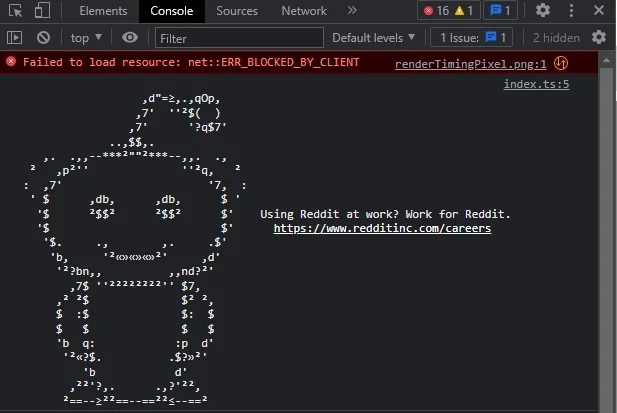The height and width of the screenshot is (413, 617).
Task: Show more tabs with double chevron
Action: pos(352,11)
